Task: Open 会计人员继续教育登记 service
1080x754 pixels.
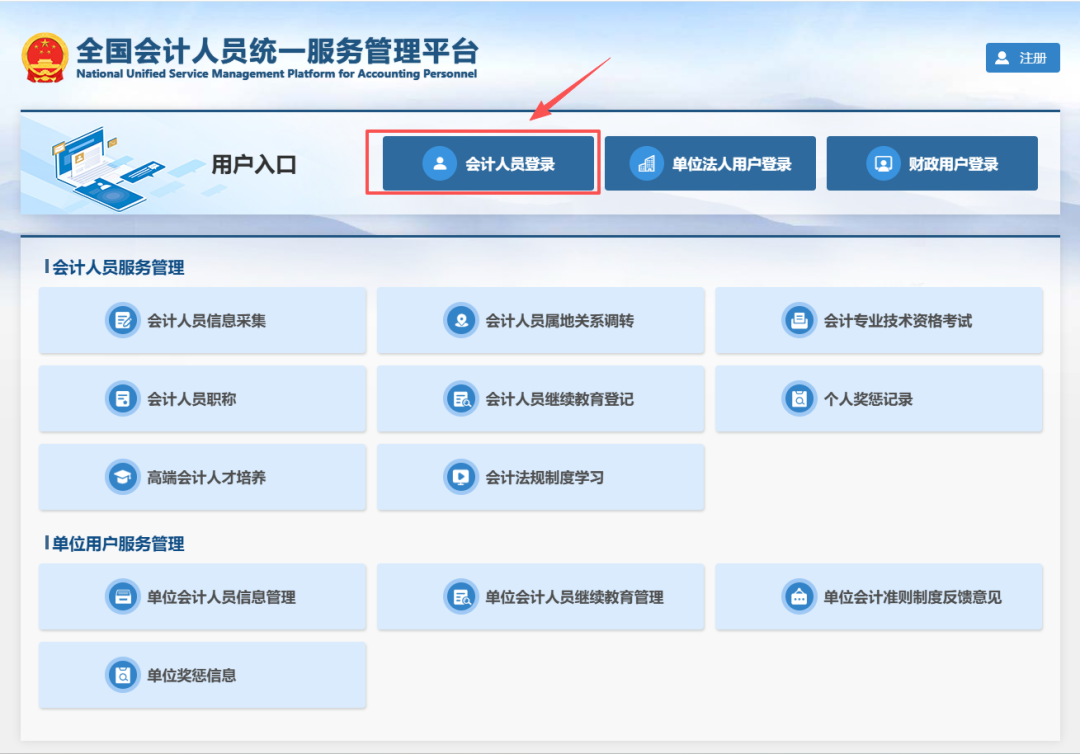Action: 540,399
